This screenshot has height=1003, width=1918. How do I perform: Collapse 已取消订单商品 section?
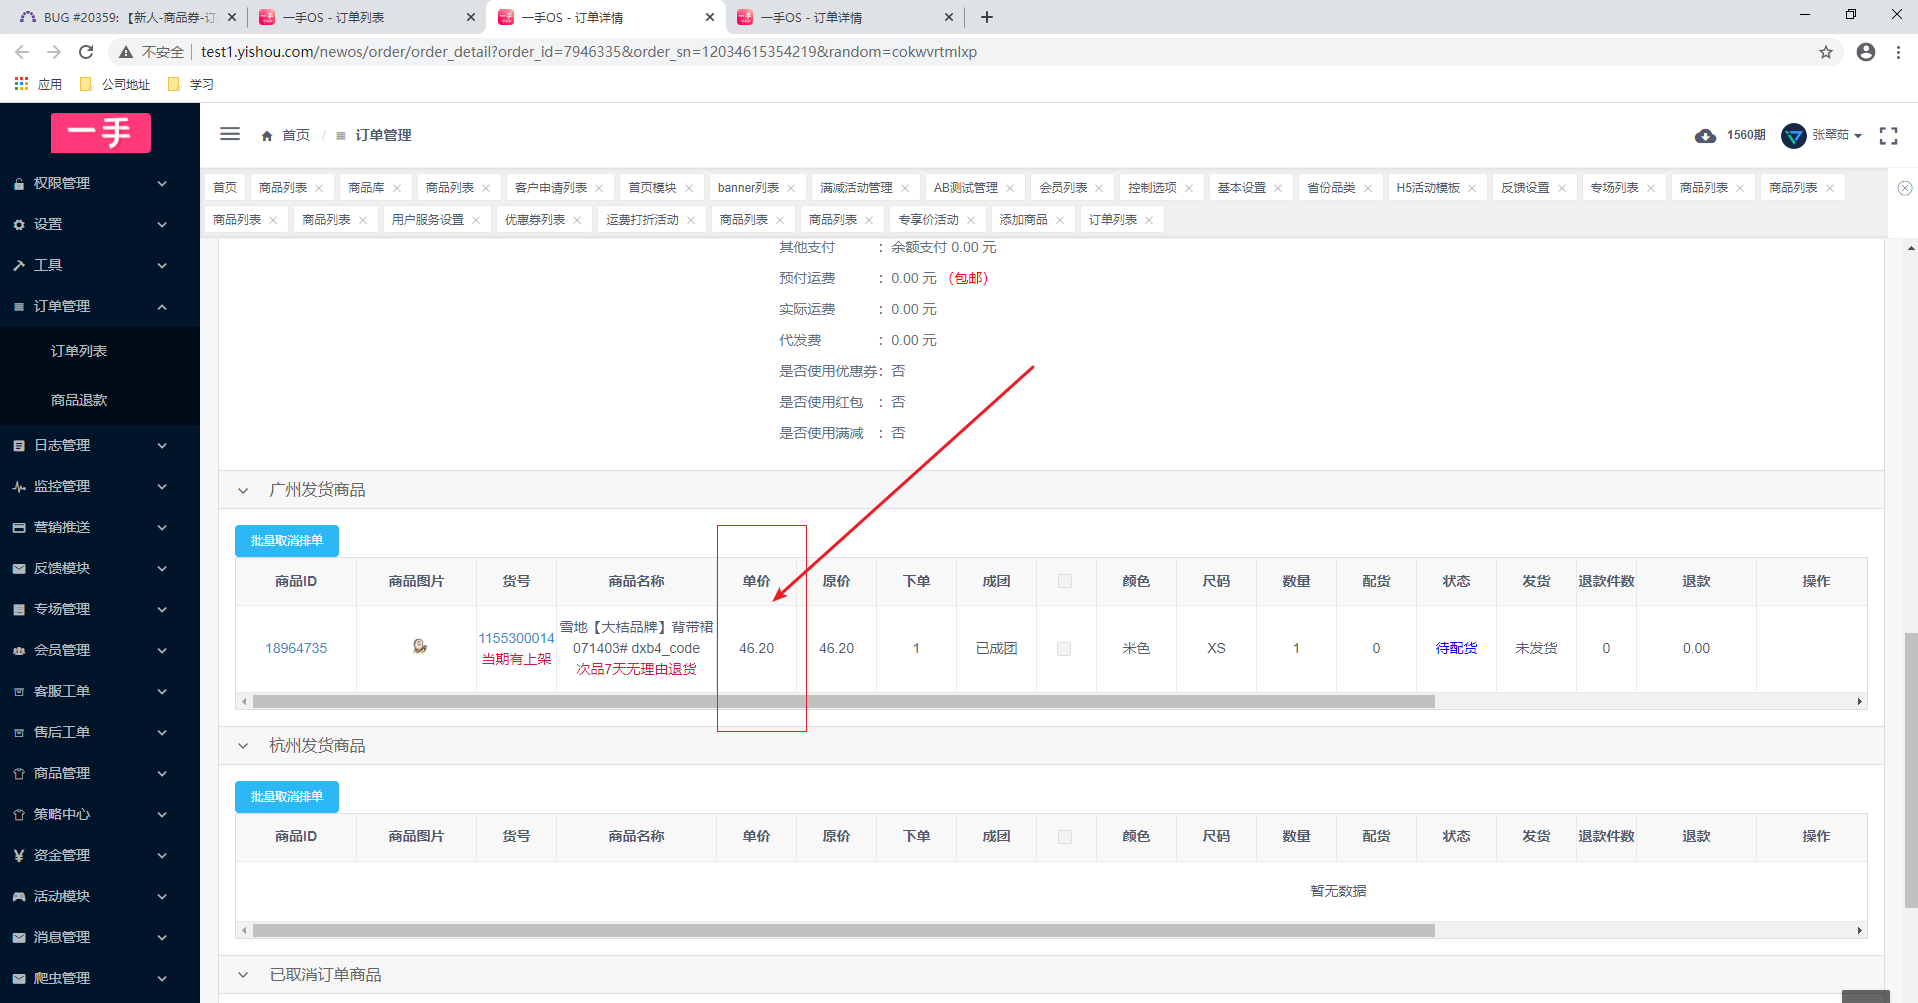pos(243,975)
